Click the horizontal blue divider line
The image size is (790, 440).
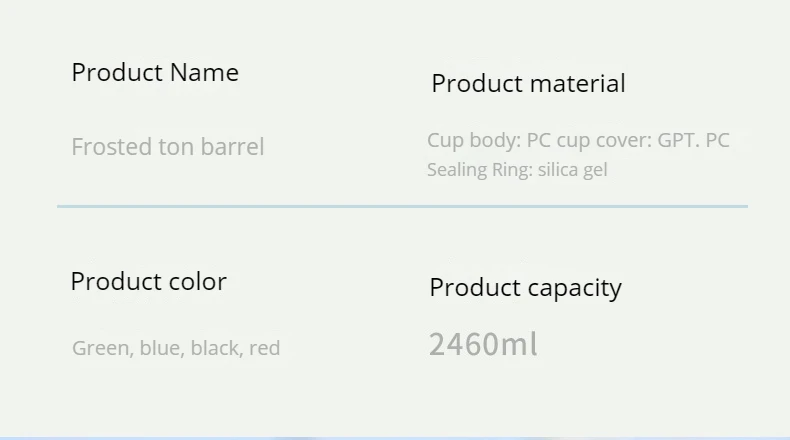402,206
